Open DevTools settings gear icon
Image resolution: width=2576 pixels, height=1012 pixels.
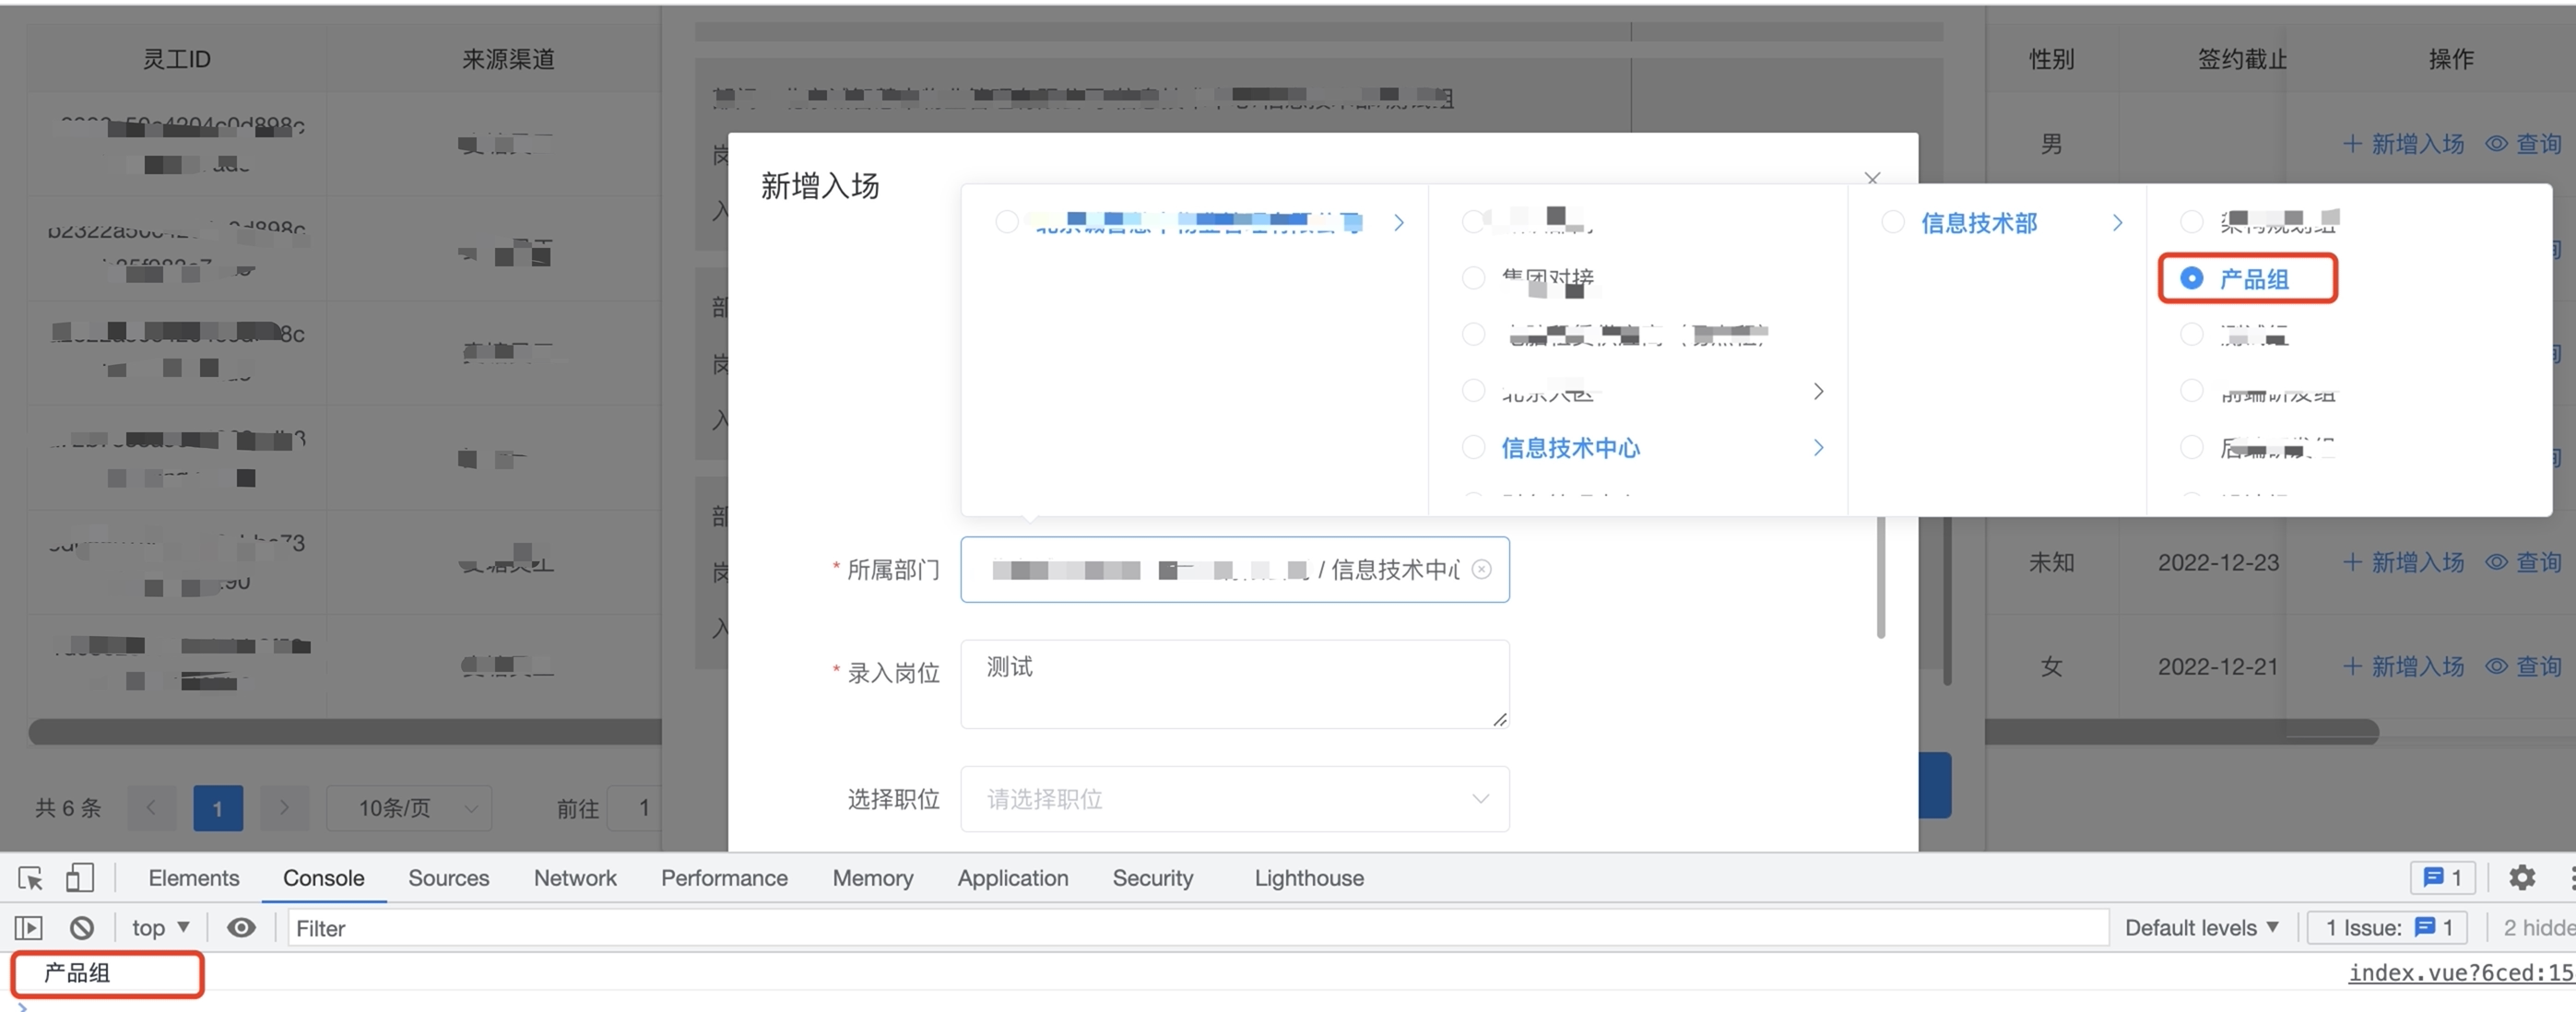pos(2521,878)
